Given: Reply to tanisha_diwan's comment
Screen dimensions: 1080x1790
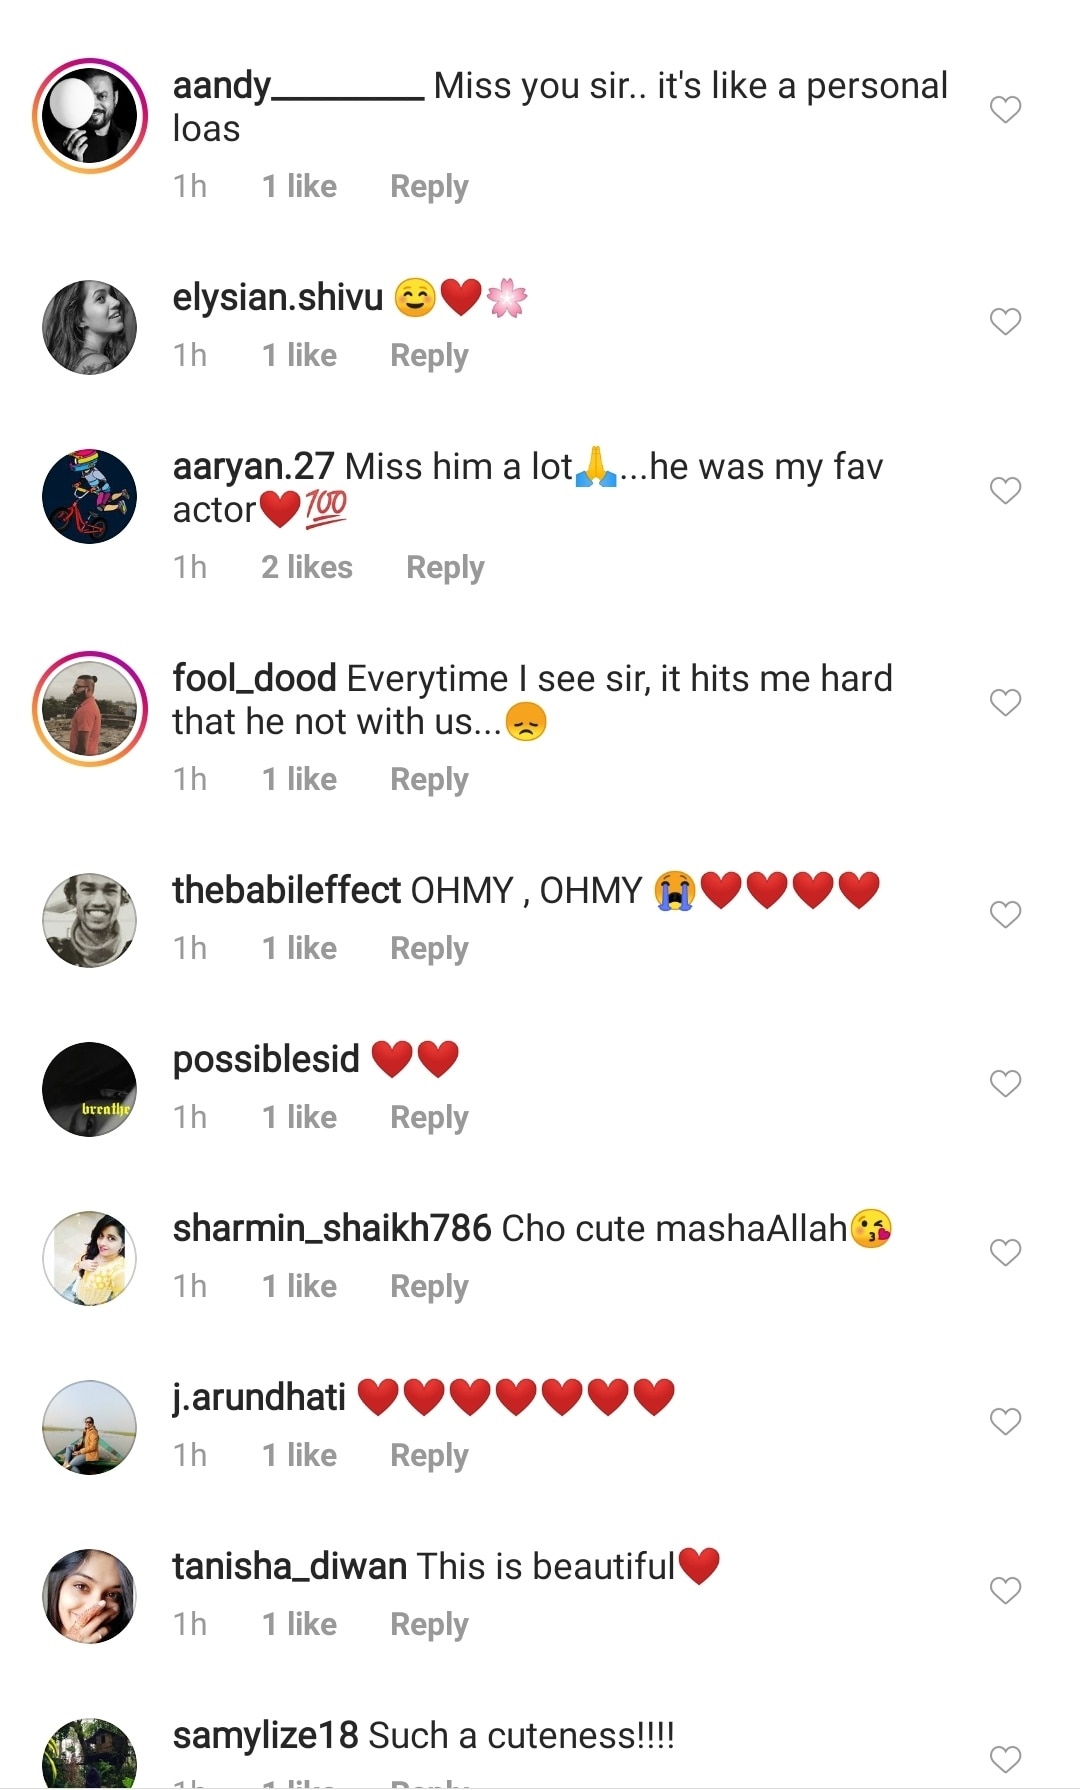Looking at the screenshot, I should pyautogui.click(x=429, y=1625).
